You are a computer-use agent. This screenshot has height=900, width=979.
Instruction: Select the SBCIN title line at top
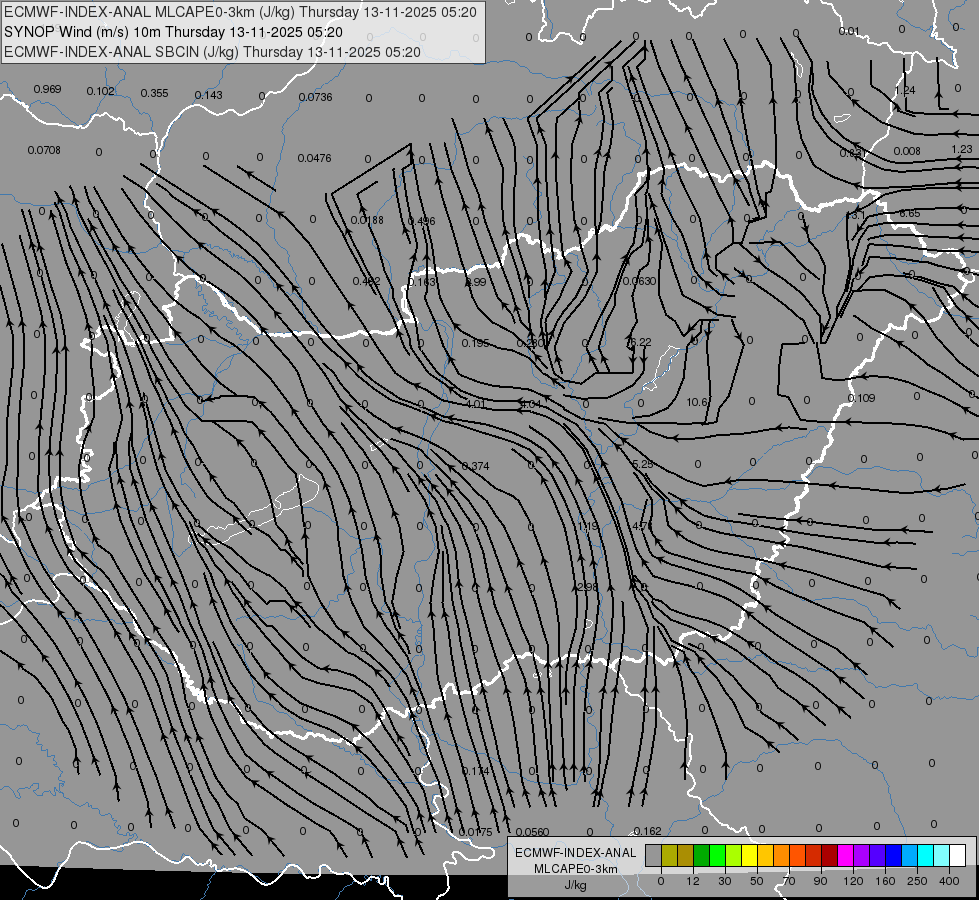click(212, 52)
